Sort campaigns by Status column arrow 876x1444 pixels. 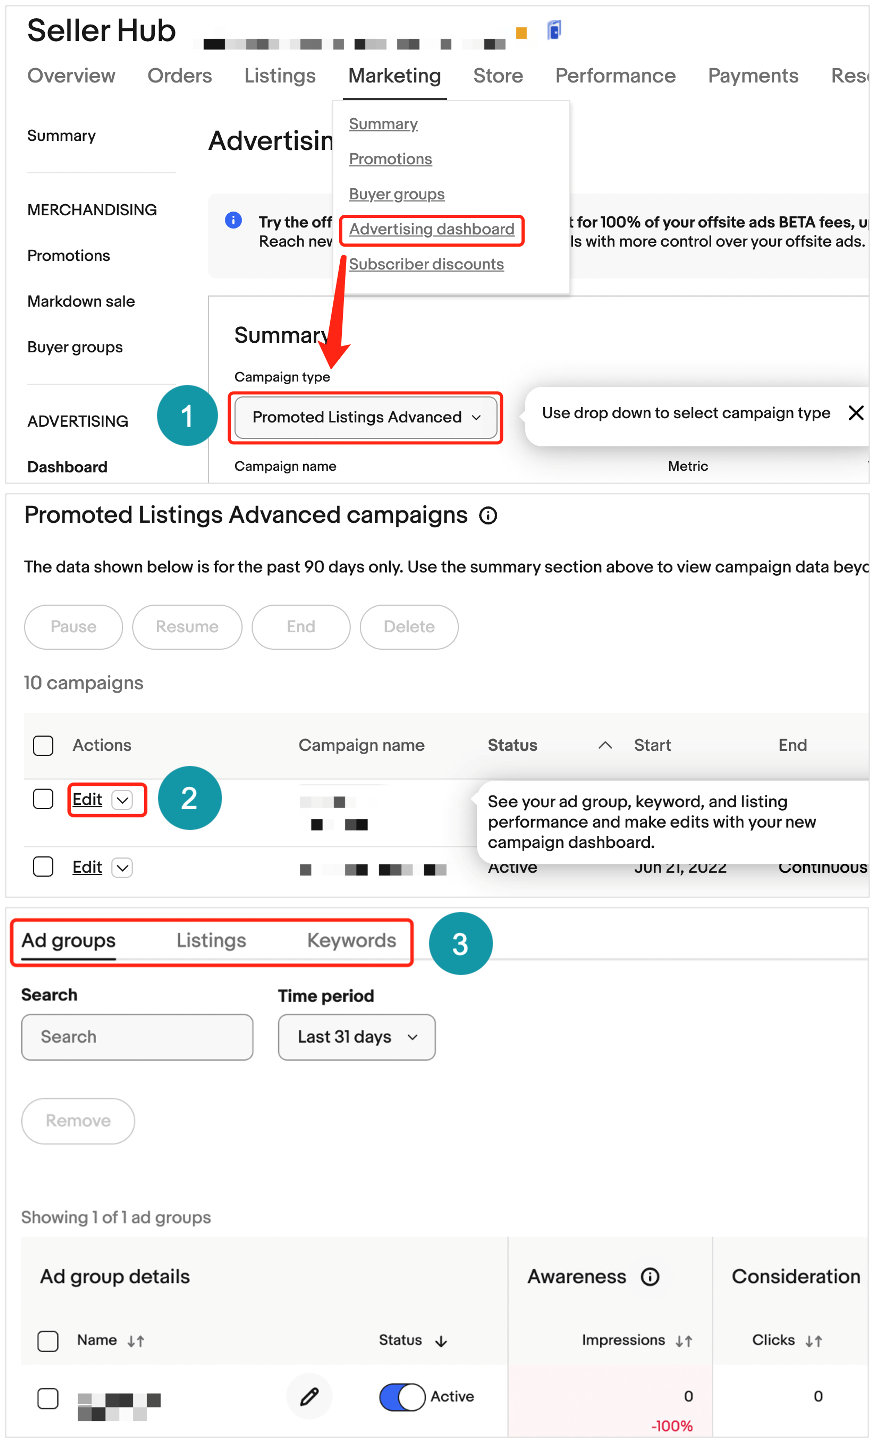coord(605,745)
